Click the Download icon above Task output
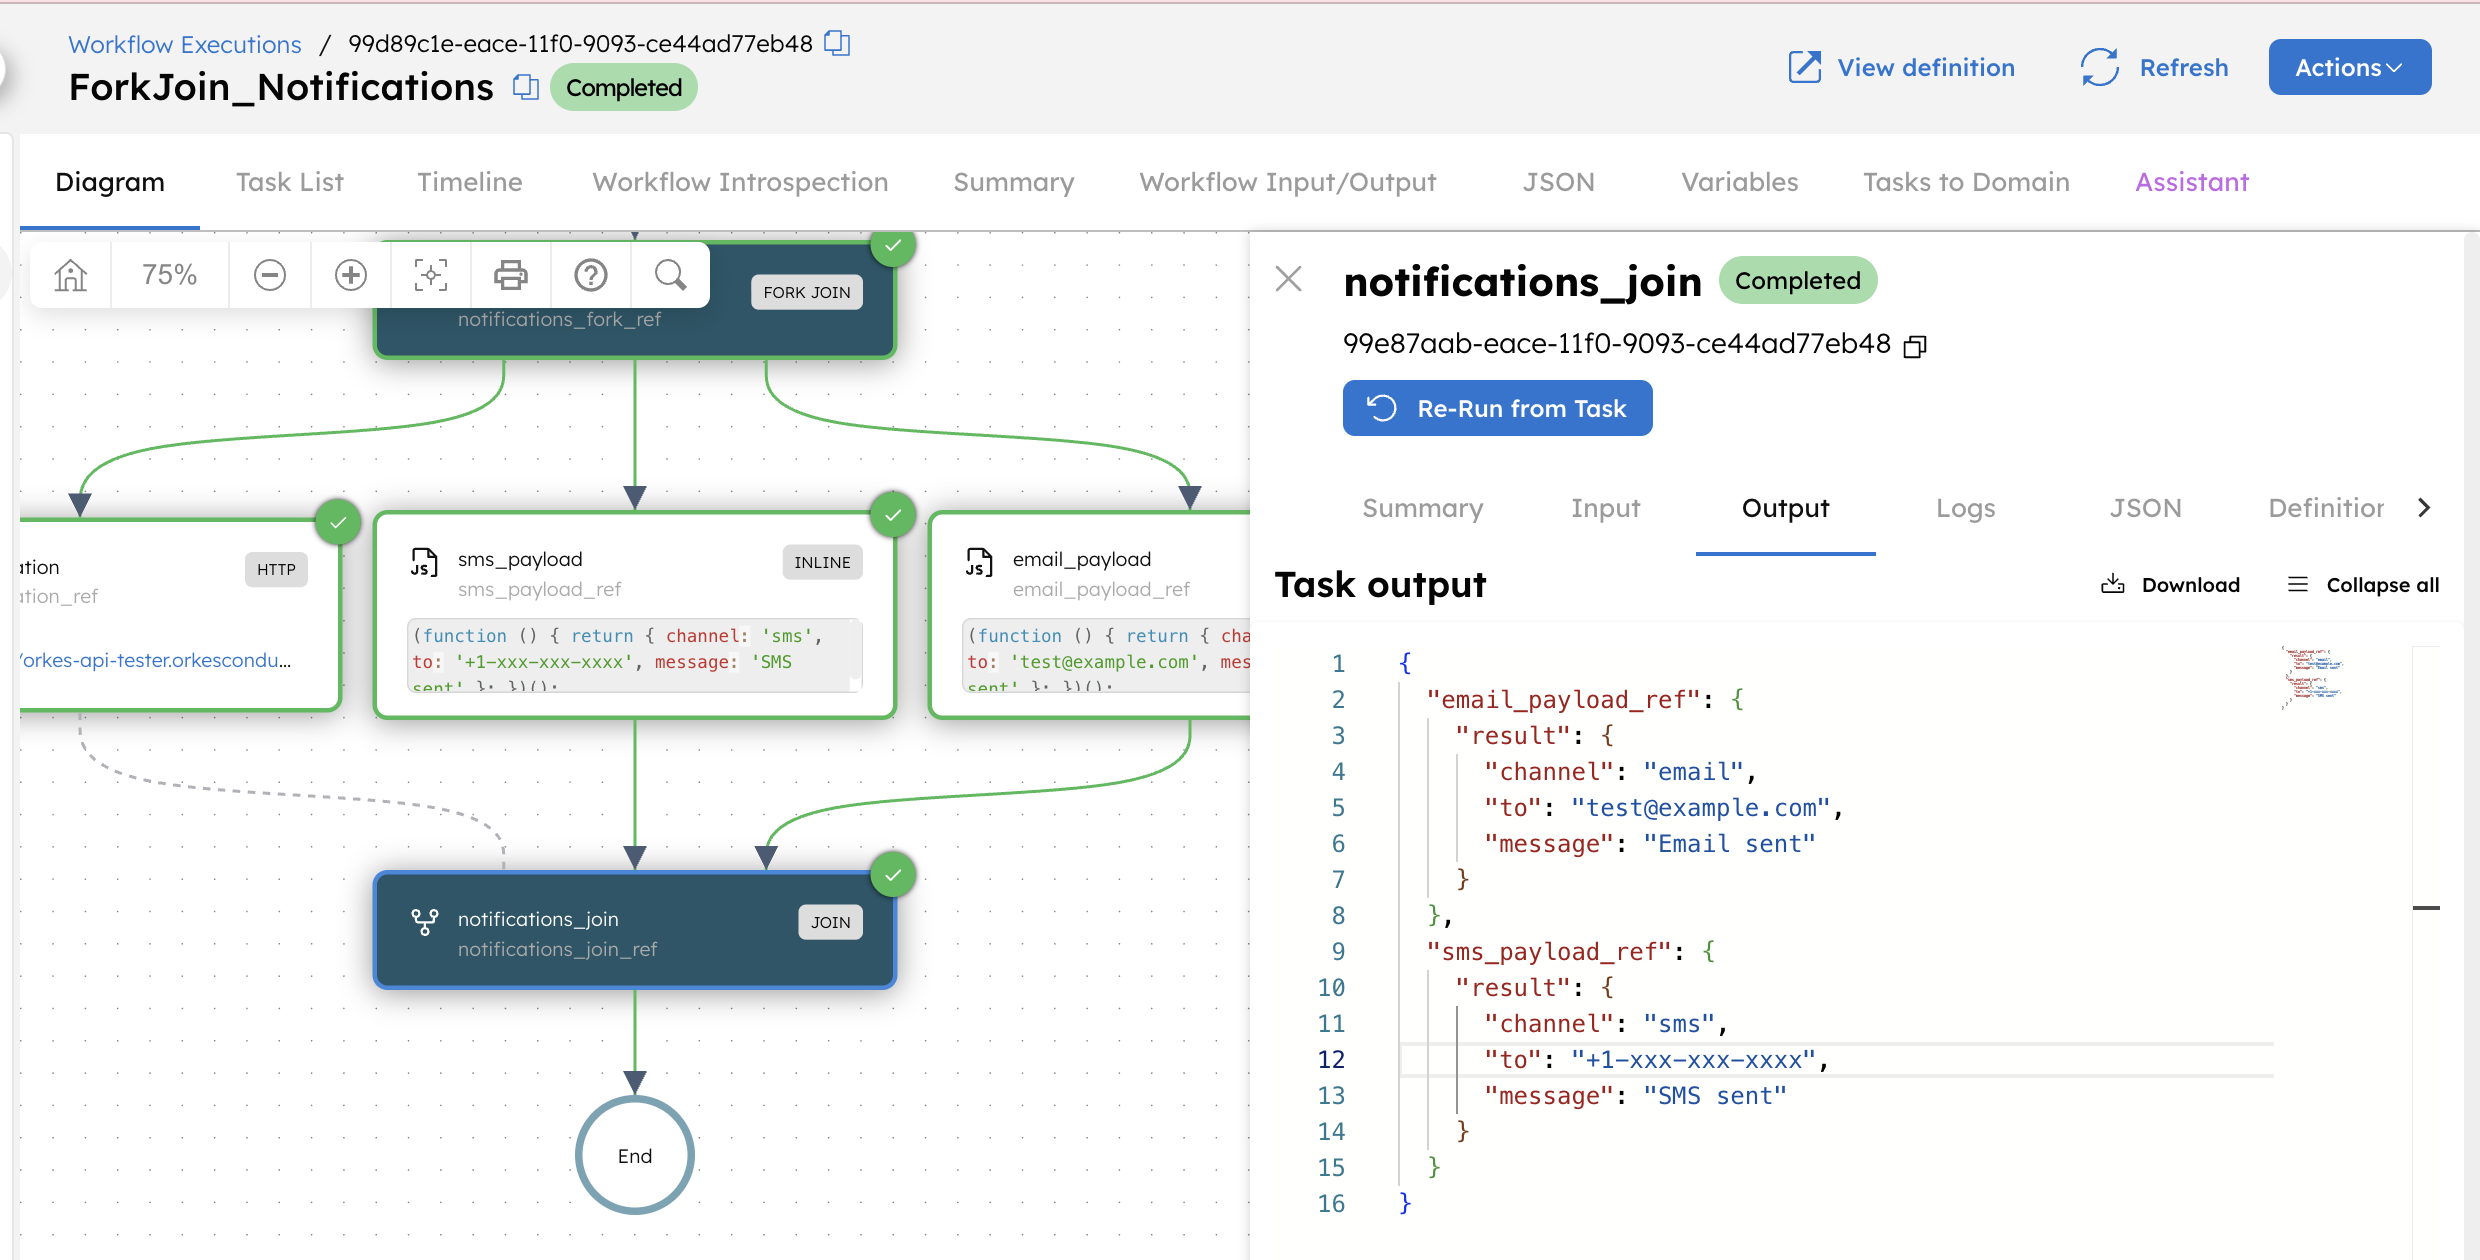The width and height of the screenshot is (2480, 1260). click(x=2114, y=584)
